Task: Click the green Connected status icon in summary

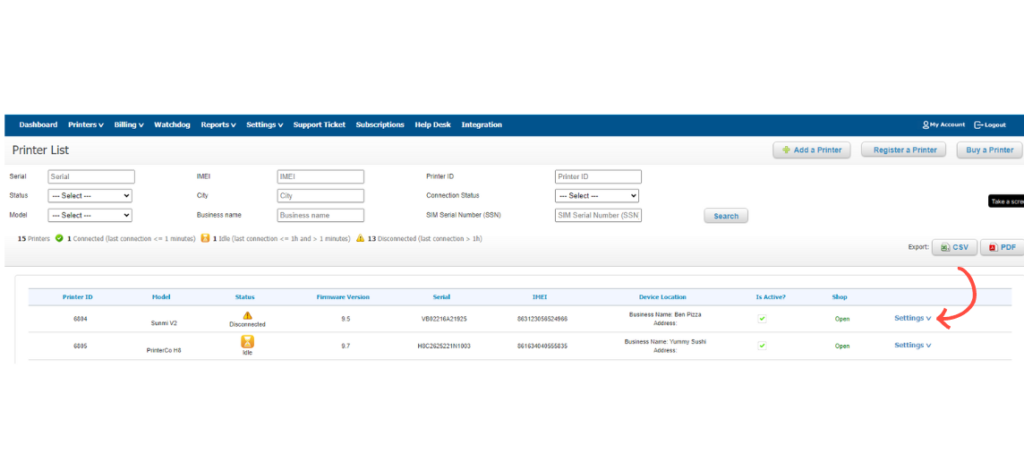Action: pyautogui.click(x=59, y=239)
